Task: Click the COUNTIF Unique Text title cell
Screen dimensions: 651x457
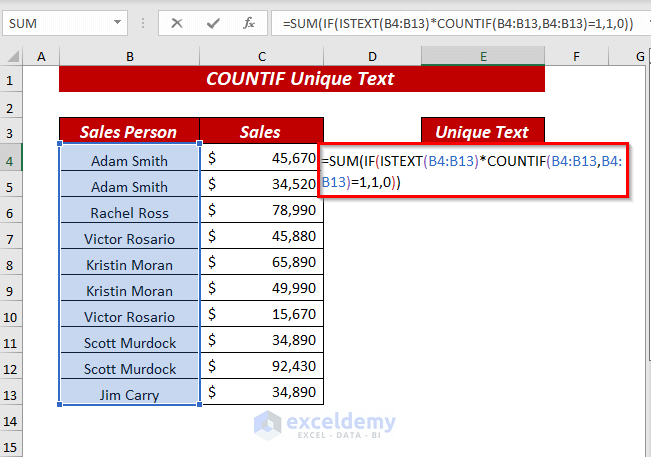Action: (301, 79)
